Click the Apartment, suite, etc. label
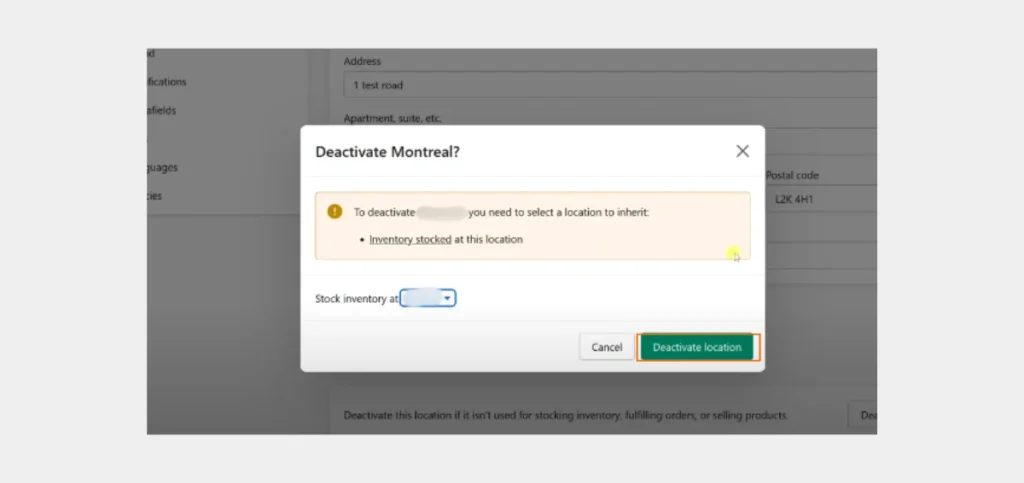This screenshot has width=1024, height=483. 392,119
